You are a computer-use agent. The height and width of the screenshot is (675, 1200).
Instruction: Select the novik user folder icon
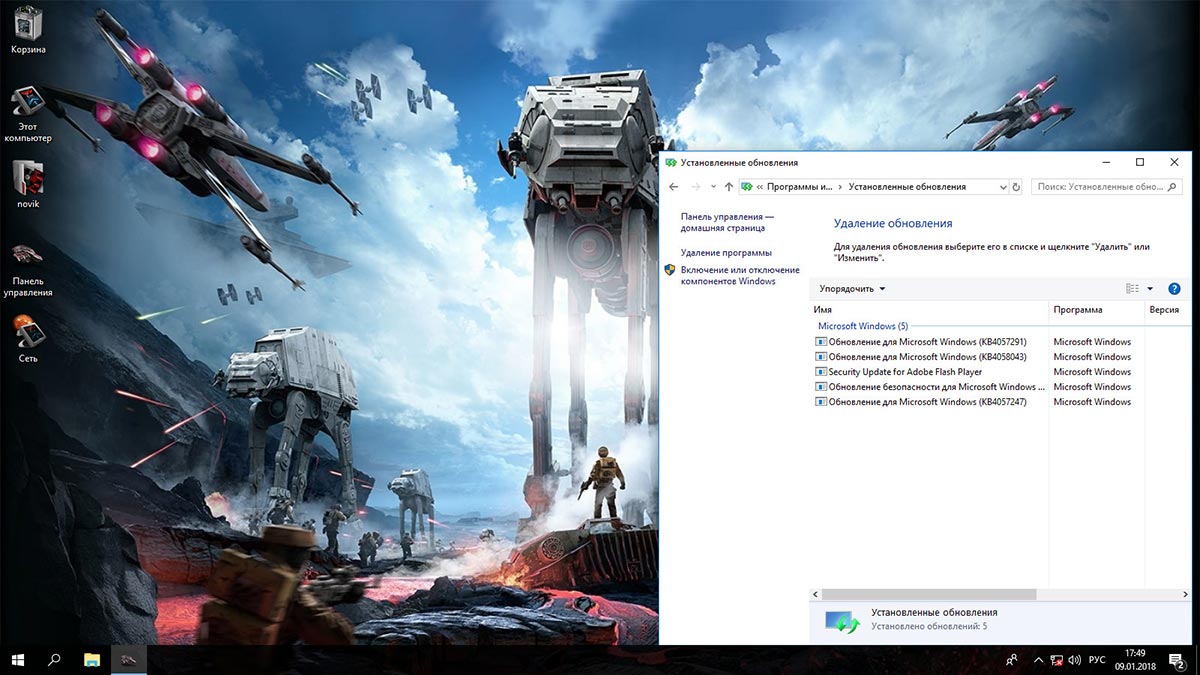click(x=28, y=183)
